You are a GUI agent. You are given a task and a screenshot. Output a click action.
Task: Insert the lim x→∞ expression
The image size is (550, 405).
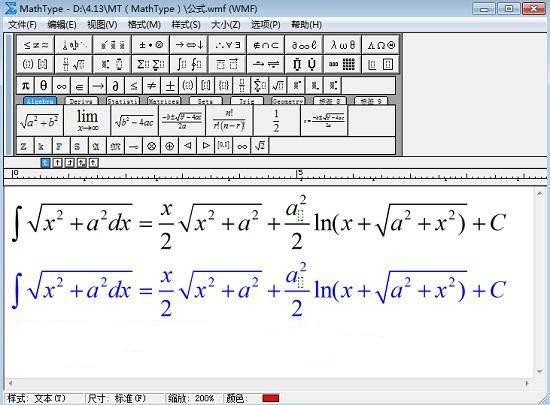(x=87, y=120)
